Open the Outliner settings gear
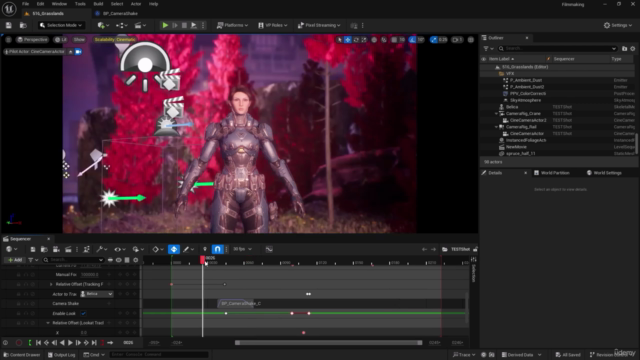640x360 pixels. pyautogui.click(x=633, y=49)
